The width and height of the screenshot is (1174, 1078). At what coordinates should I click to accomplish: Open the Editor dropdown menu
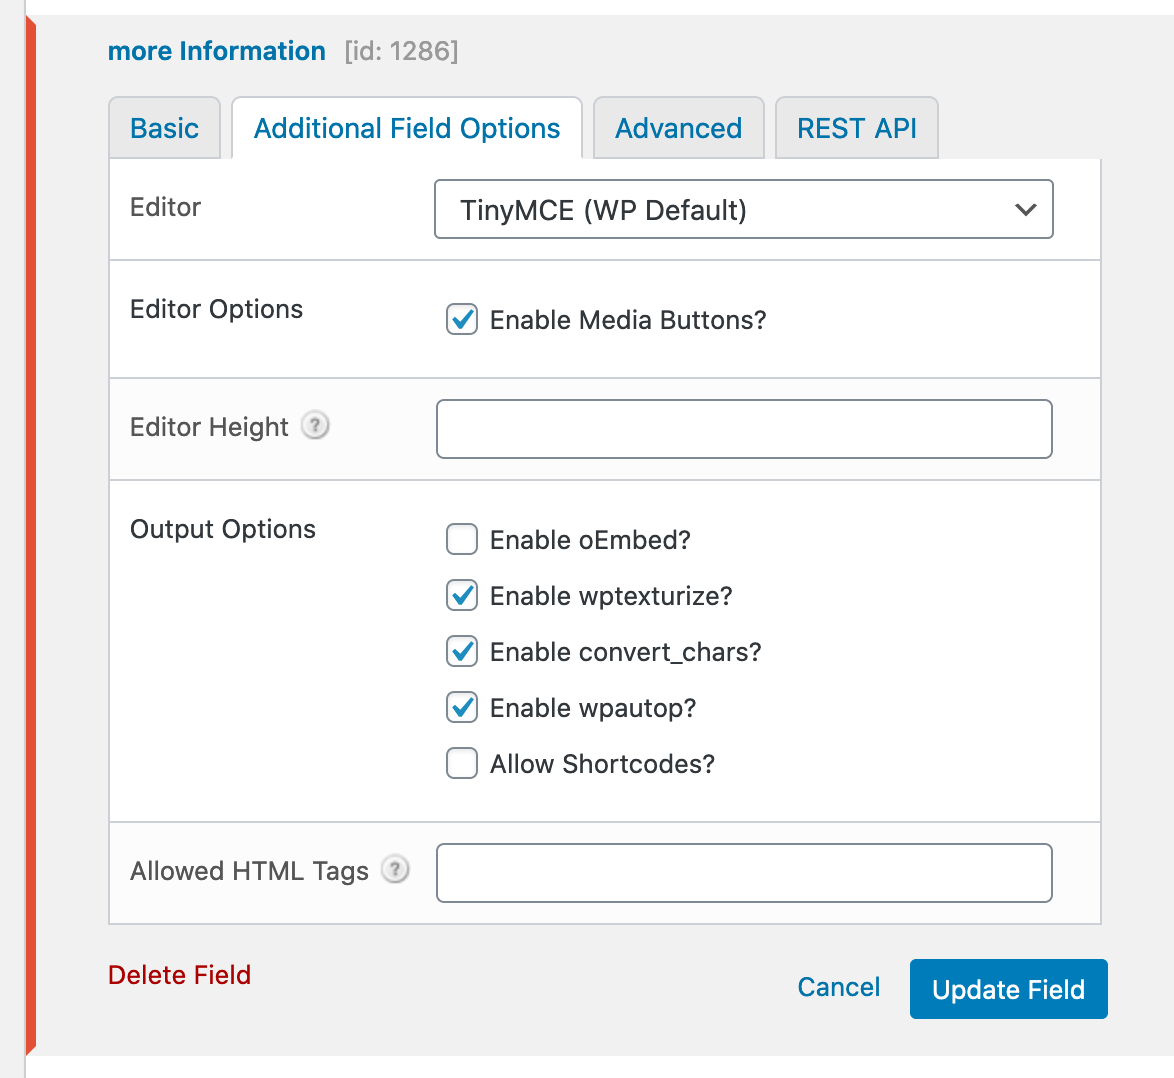(743, 210)
